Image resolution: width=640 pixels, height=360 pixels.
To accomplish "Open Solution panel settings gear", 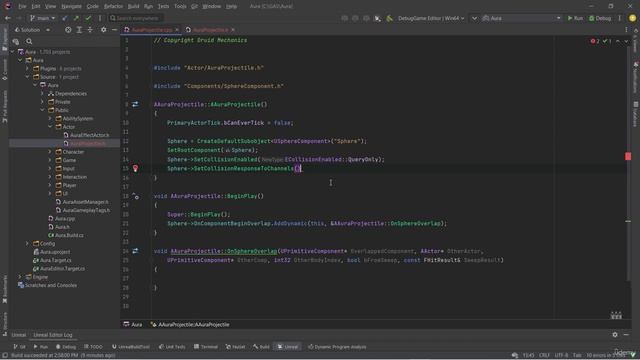I will click(x=103, y=30).
